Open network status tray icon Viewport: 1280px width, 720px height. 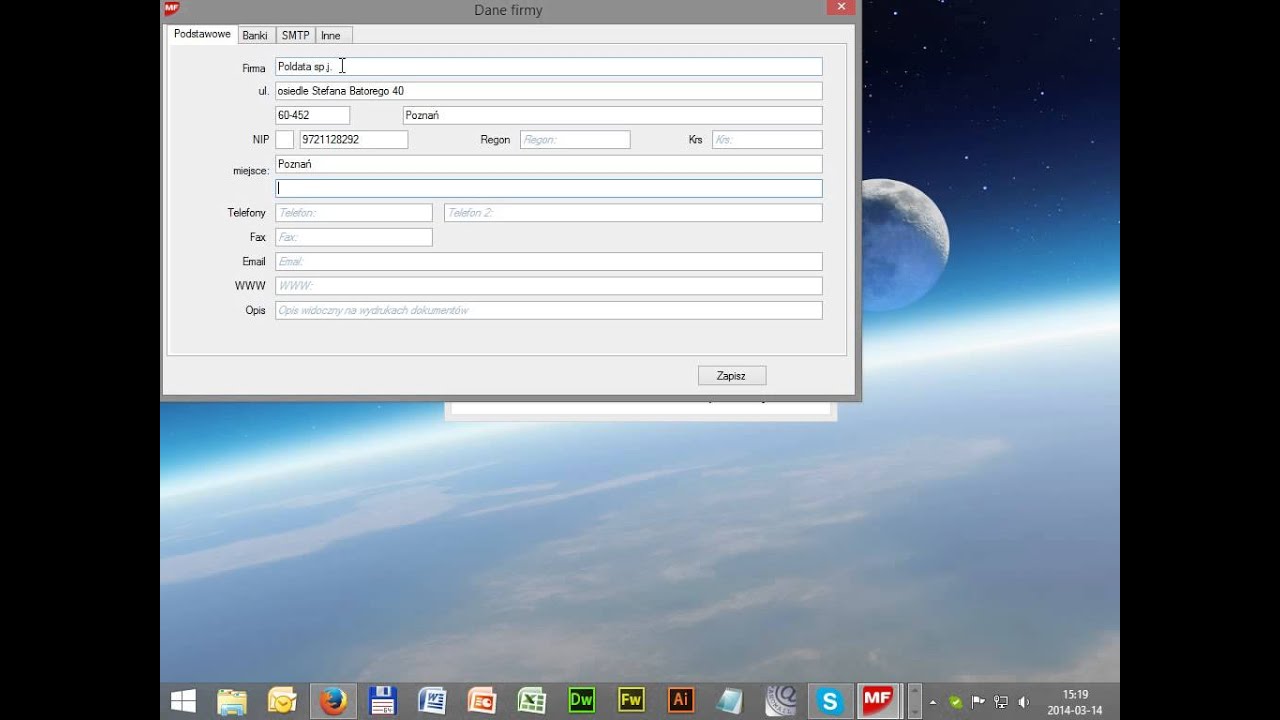(x=1001, y=702)
